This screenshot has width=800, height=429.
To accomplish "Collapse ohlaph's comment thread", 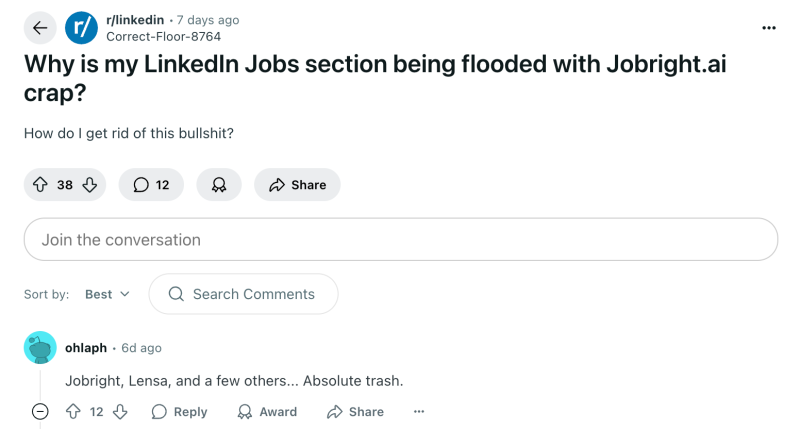I will pyautogui.click(x=40, y=412).
